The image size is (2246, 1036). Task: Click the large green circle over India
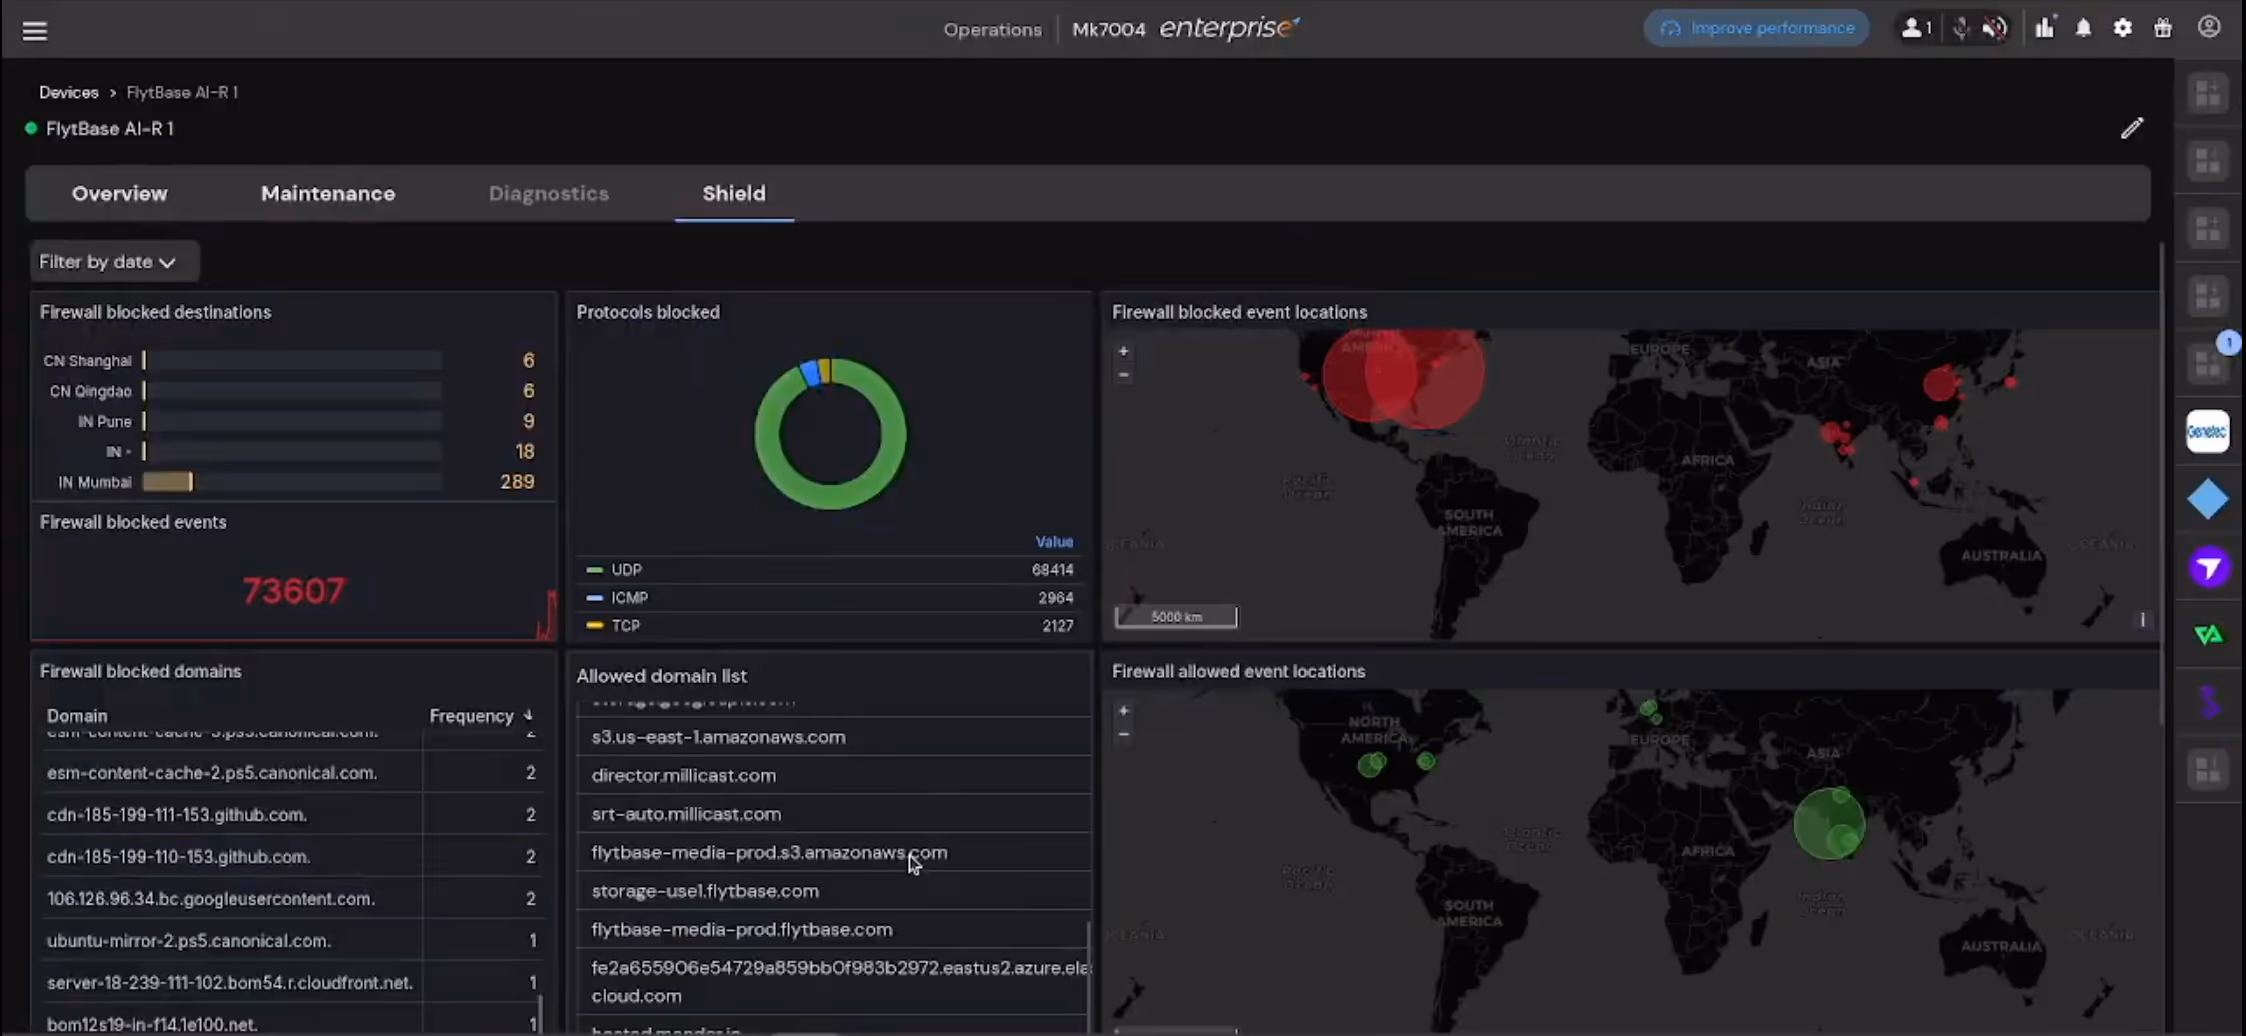pos(1829,824)
